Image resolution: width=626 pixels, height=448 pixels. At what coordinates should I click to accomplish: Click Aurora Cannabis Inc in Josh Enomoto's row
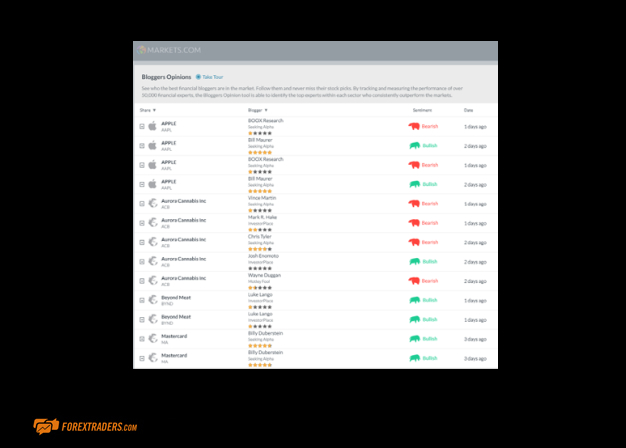pyautogui.click(x=184, y=259)
